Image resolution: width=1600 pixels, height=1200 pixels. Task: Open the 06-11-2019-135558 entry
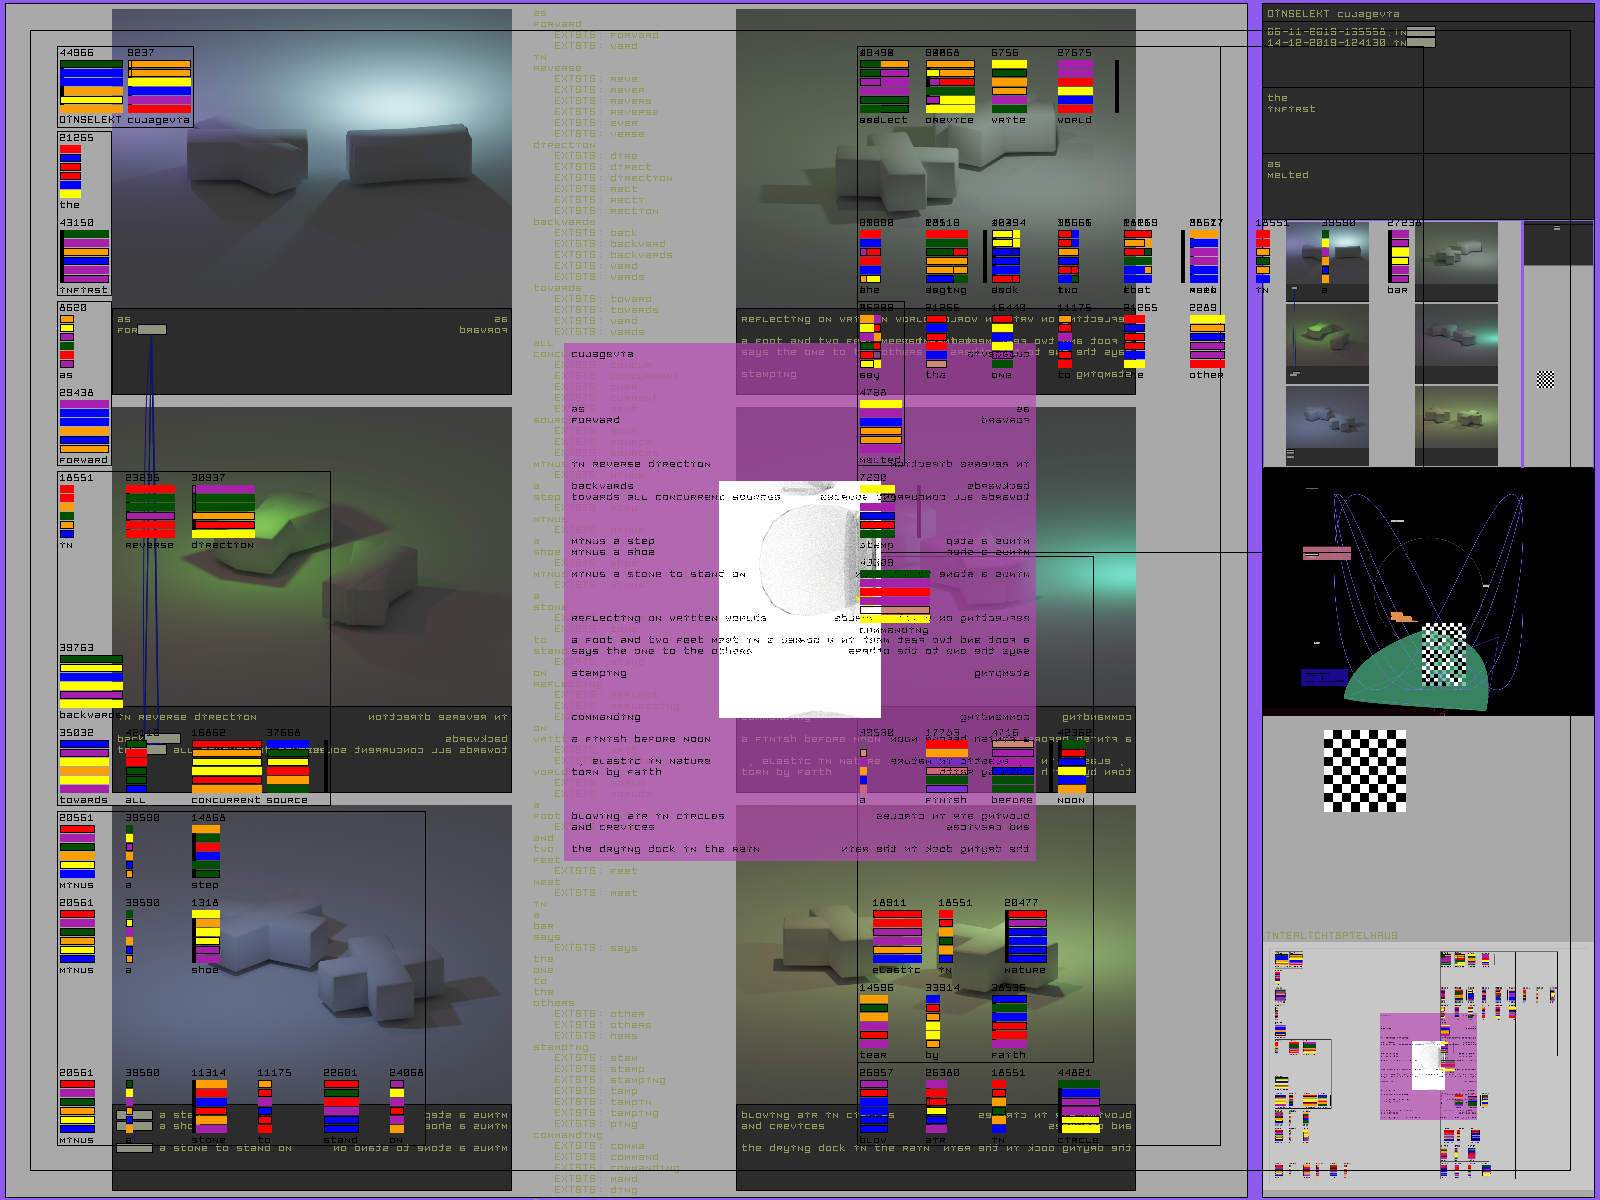click(1330, 32)
